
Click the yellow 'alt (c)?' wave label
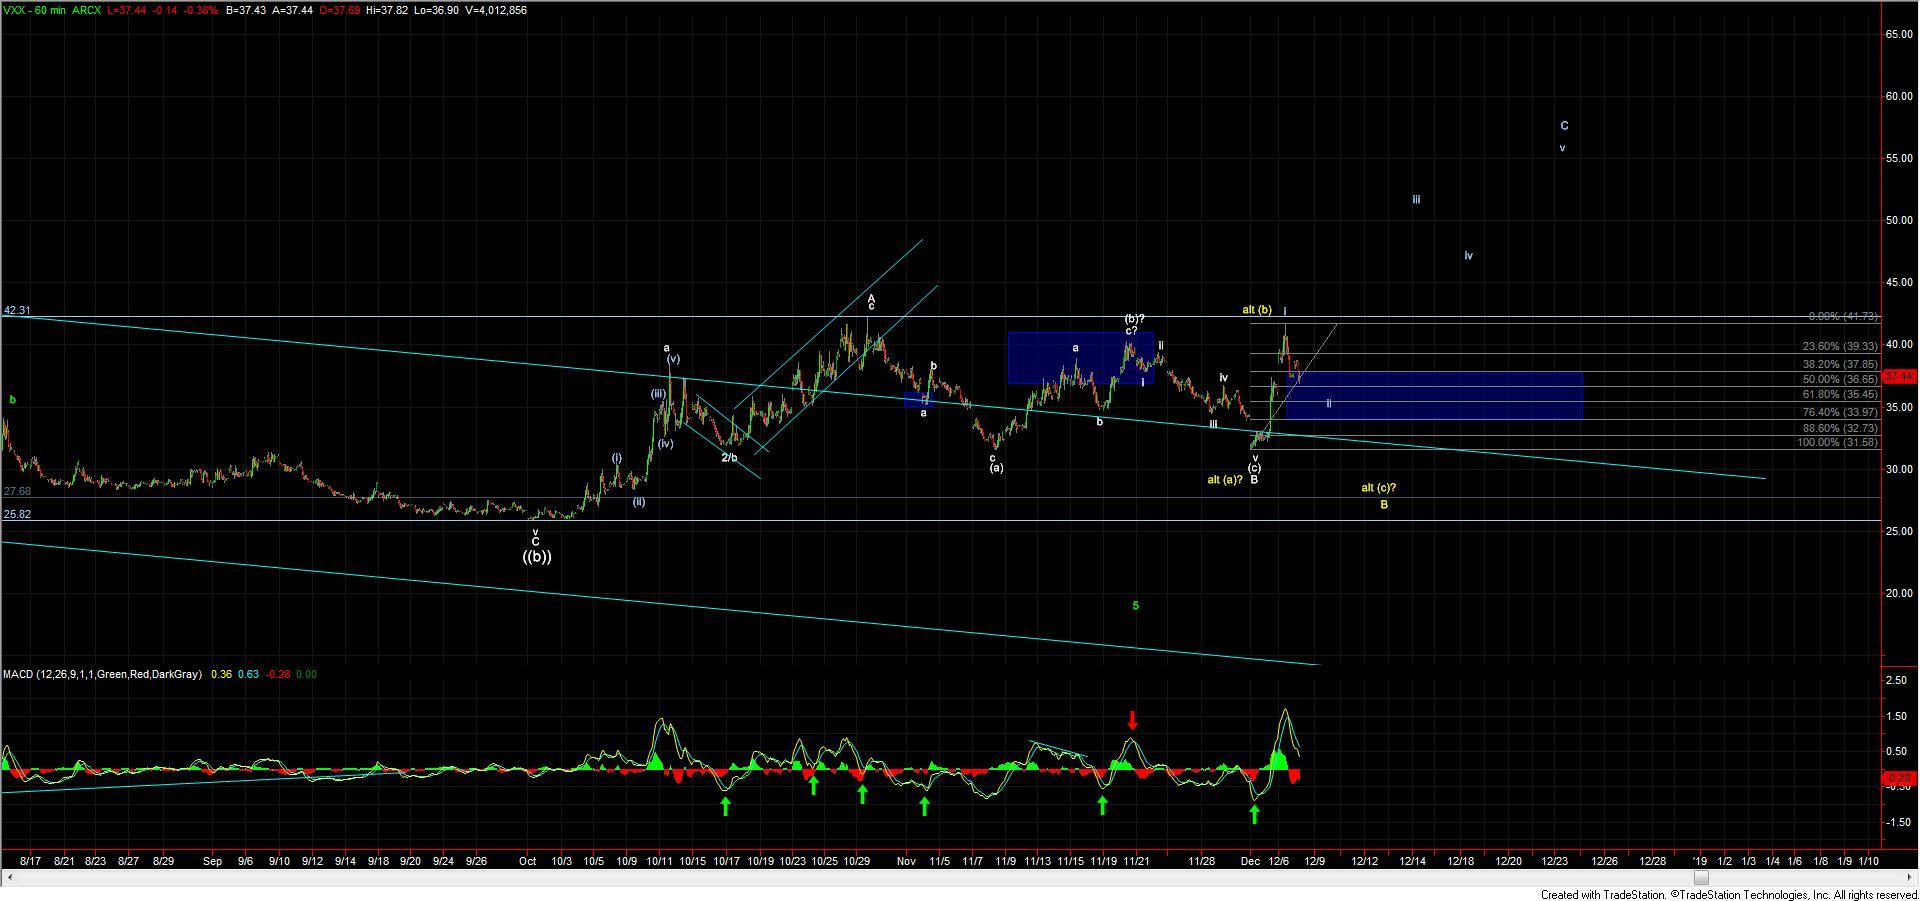(1379, 488)
